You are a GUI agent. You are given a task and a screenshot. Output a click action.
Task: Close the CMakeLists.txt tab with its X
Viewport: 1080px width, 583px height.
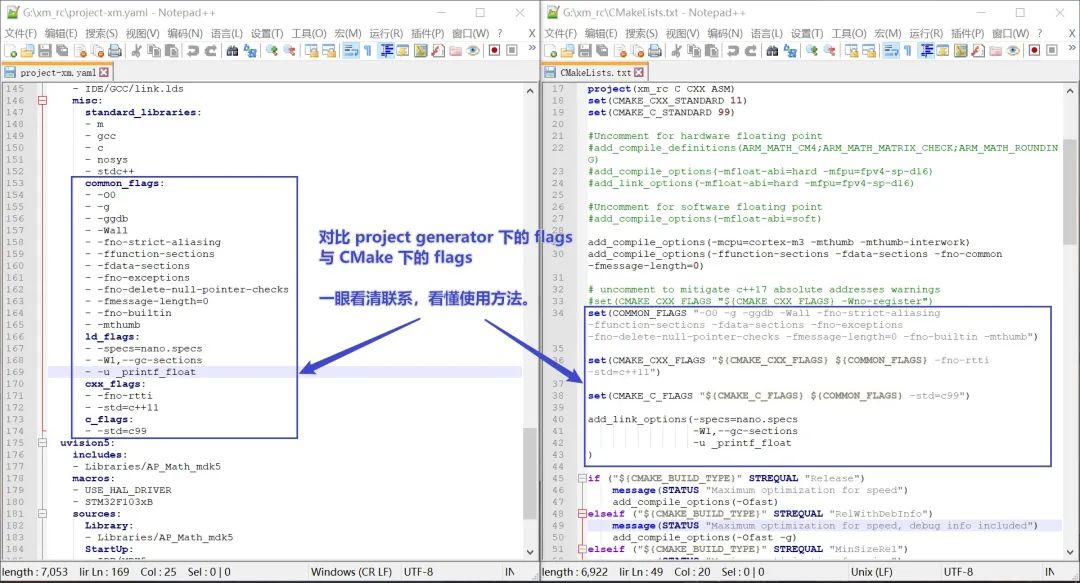[x=639, y=72]
